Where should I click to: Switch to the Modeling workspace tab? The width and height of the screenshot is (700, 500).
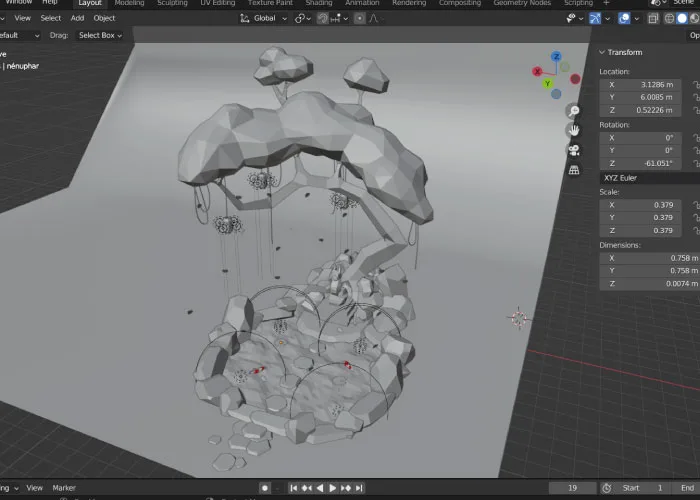[x=129, y=3]
